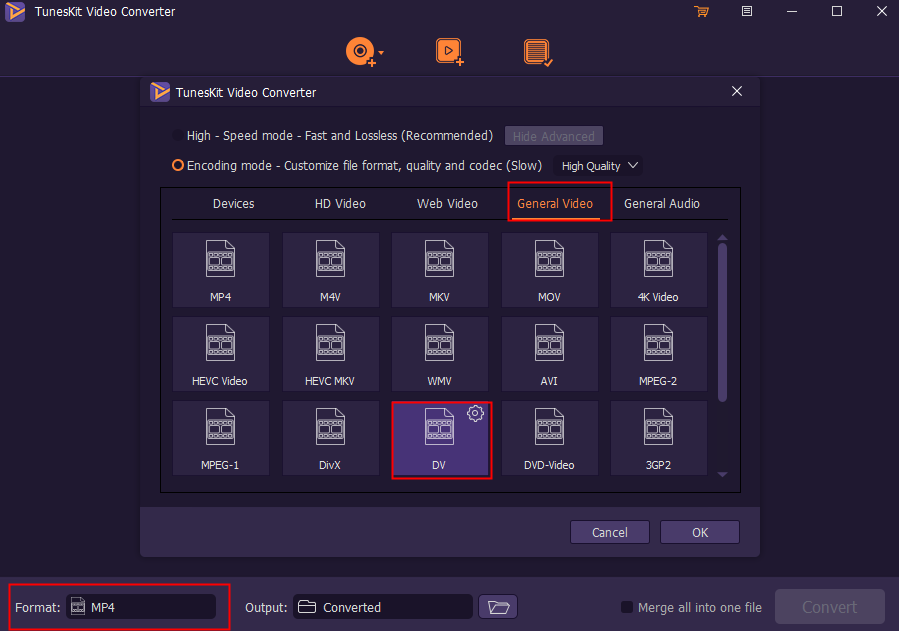Switch to the Devices tab
The width and height of the screenshot is (899, 631).
(x=233, y=203)
